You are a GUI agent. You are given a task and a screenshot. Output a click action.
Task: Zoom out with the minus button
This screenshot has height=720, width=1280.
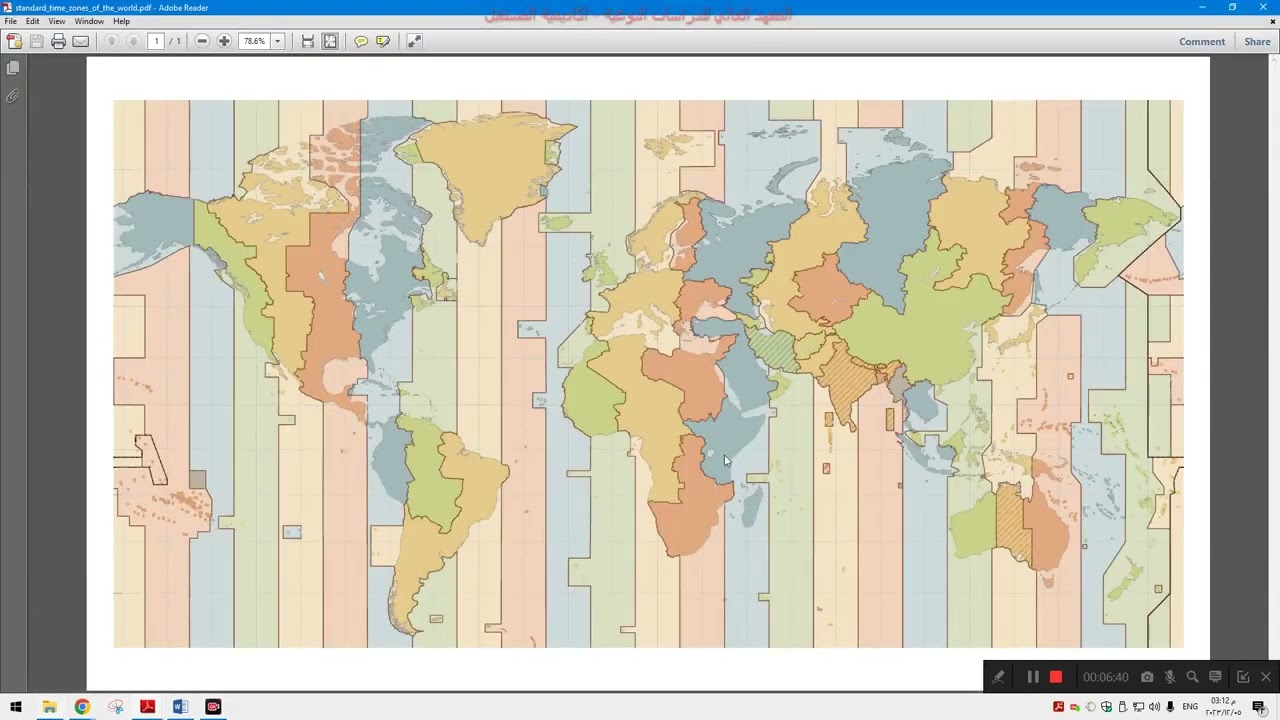pyautogui.click(x=202, y=41)
